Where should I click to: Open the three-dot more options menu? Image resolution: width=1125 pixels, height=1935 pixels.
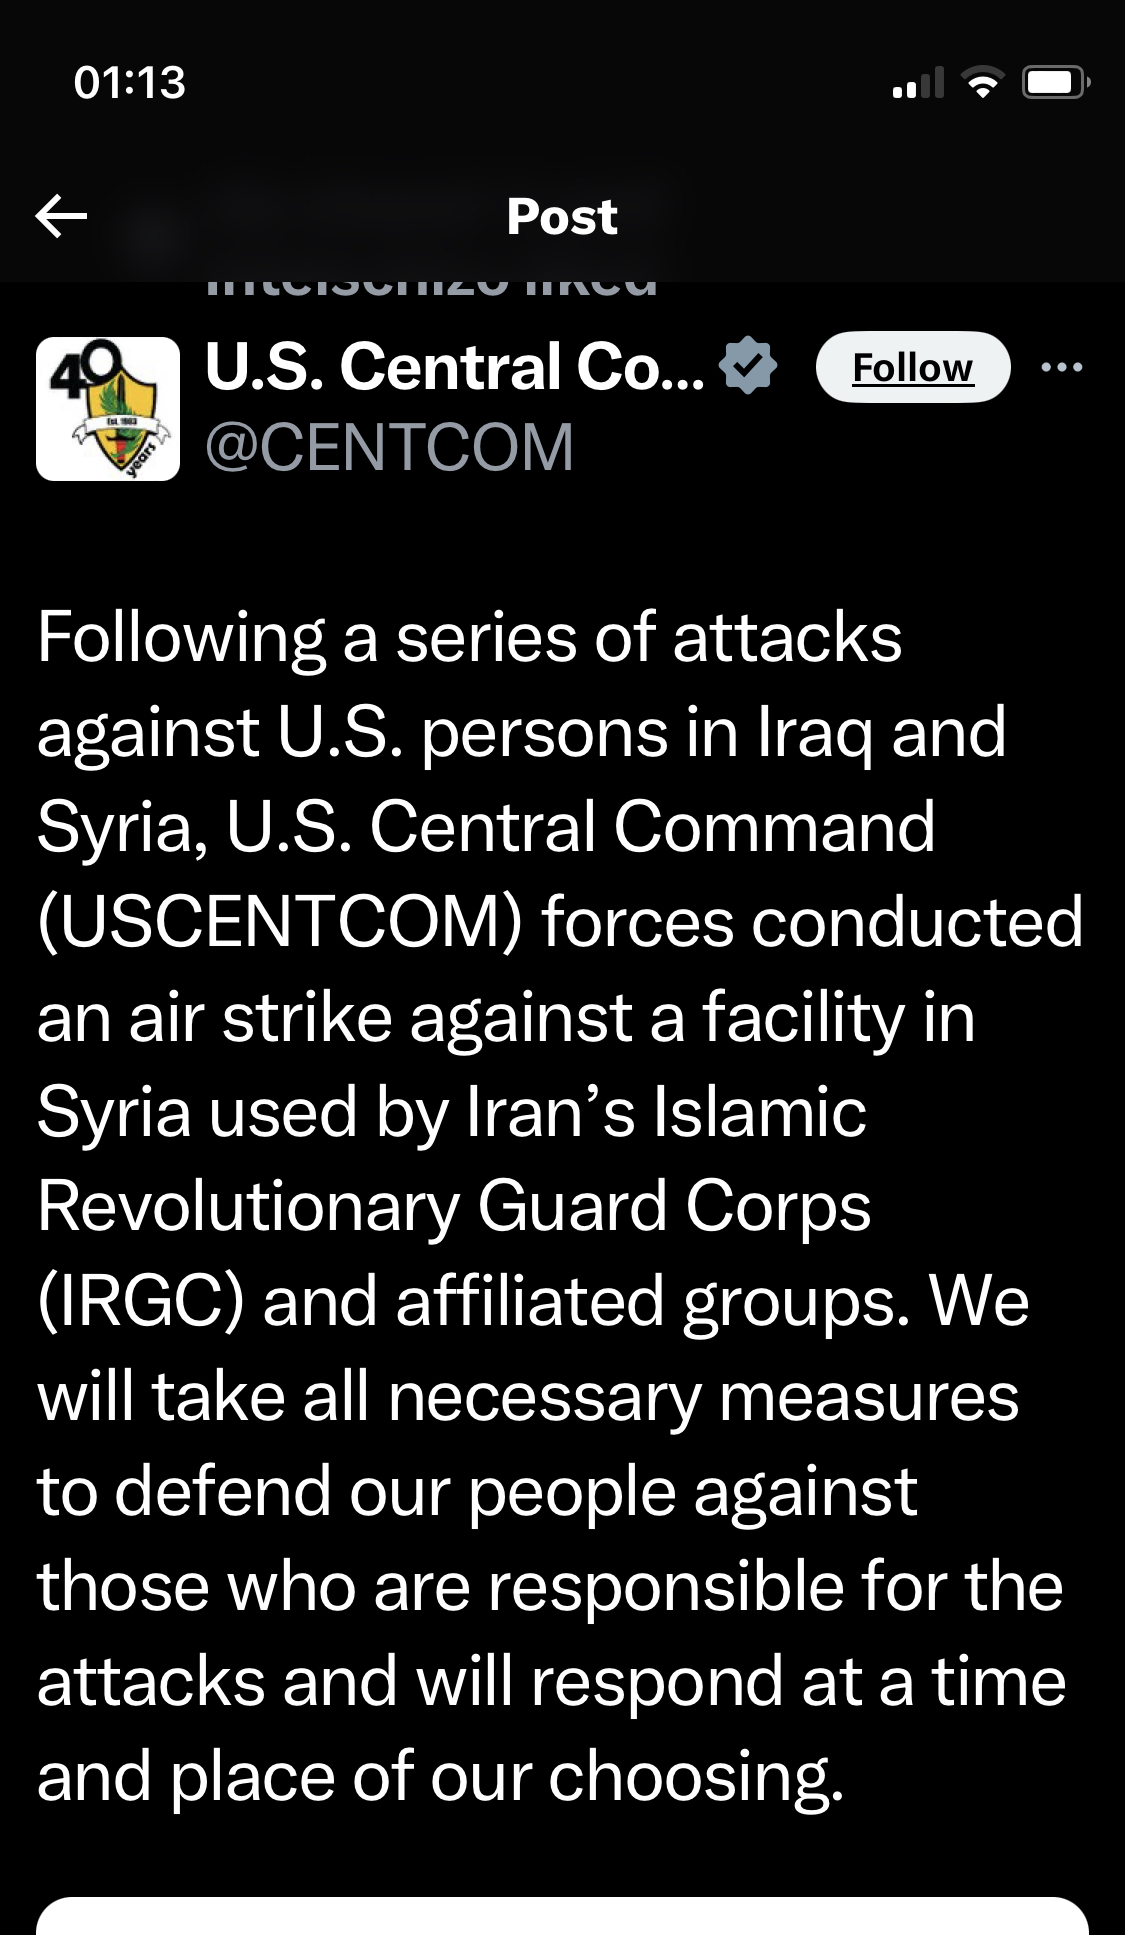click(x=1061, y=367)
